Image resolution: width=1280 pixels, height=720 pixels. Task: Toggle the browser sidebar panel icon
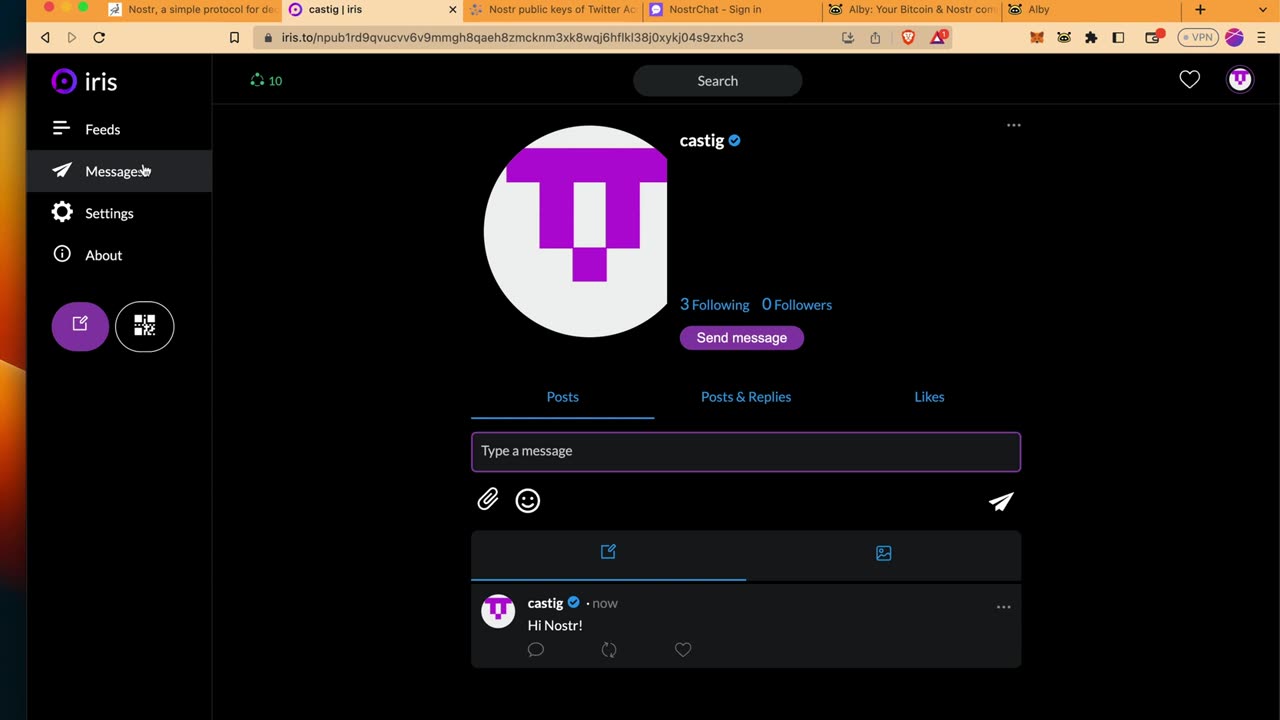pyautogui.click(x=1118, y=37)
